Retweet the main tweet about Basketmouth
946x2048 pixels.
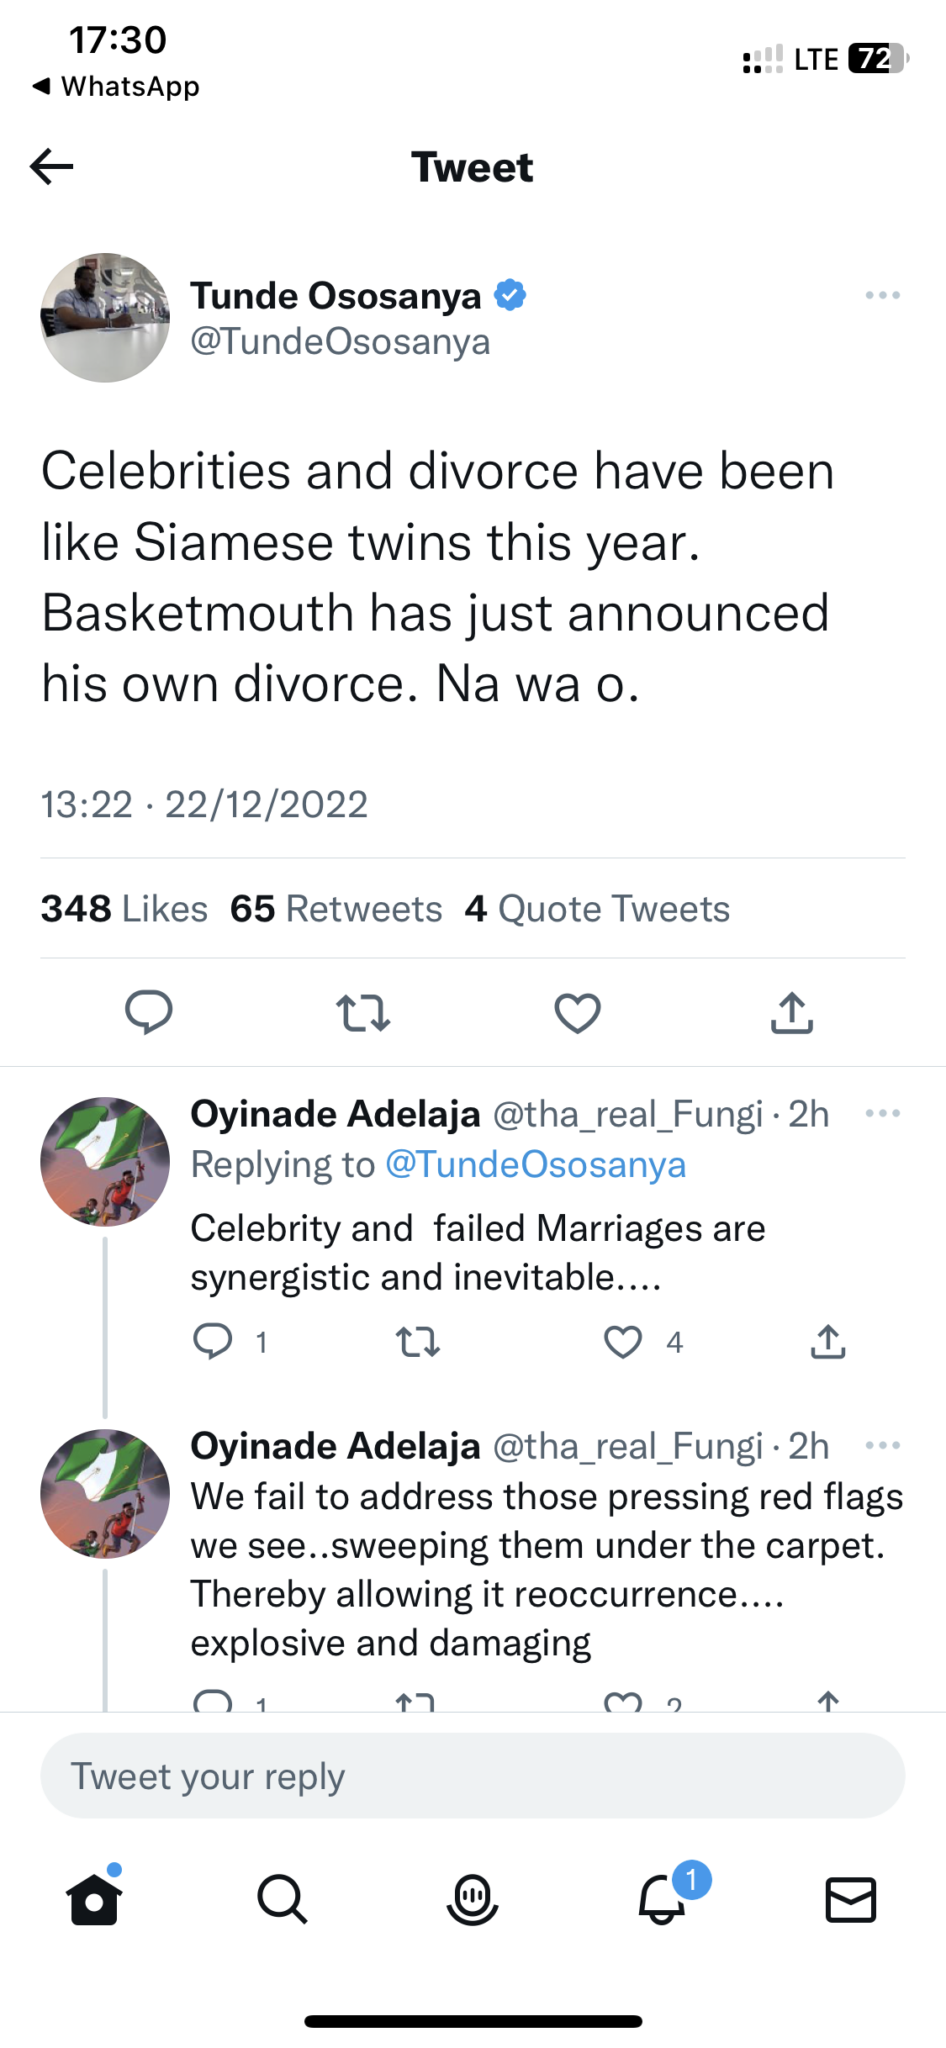point(363,1012)
